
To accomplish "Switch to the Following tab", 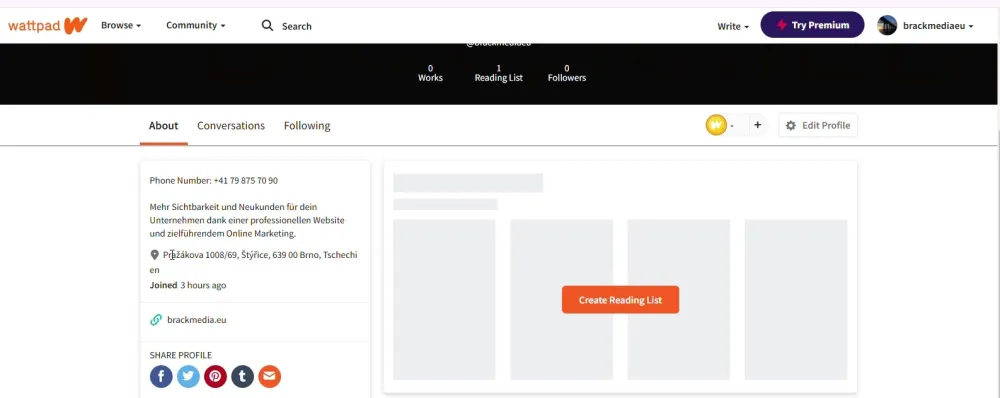I will pyautogui.click(x=307, y=126).
